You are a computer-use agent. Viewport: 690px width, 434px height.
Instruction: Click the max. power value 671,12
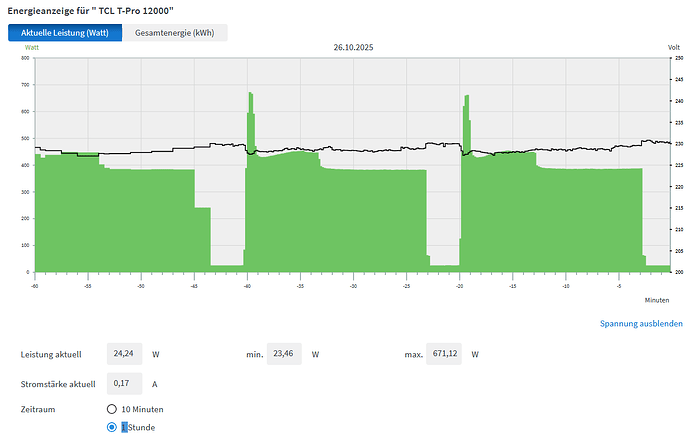[x=443, y=354]
